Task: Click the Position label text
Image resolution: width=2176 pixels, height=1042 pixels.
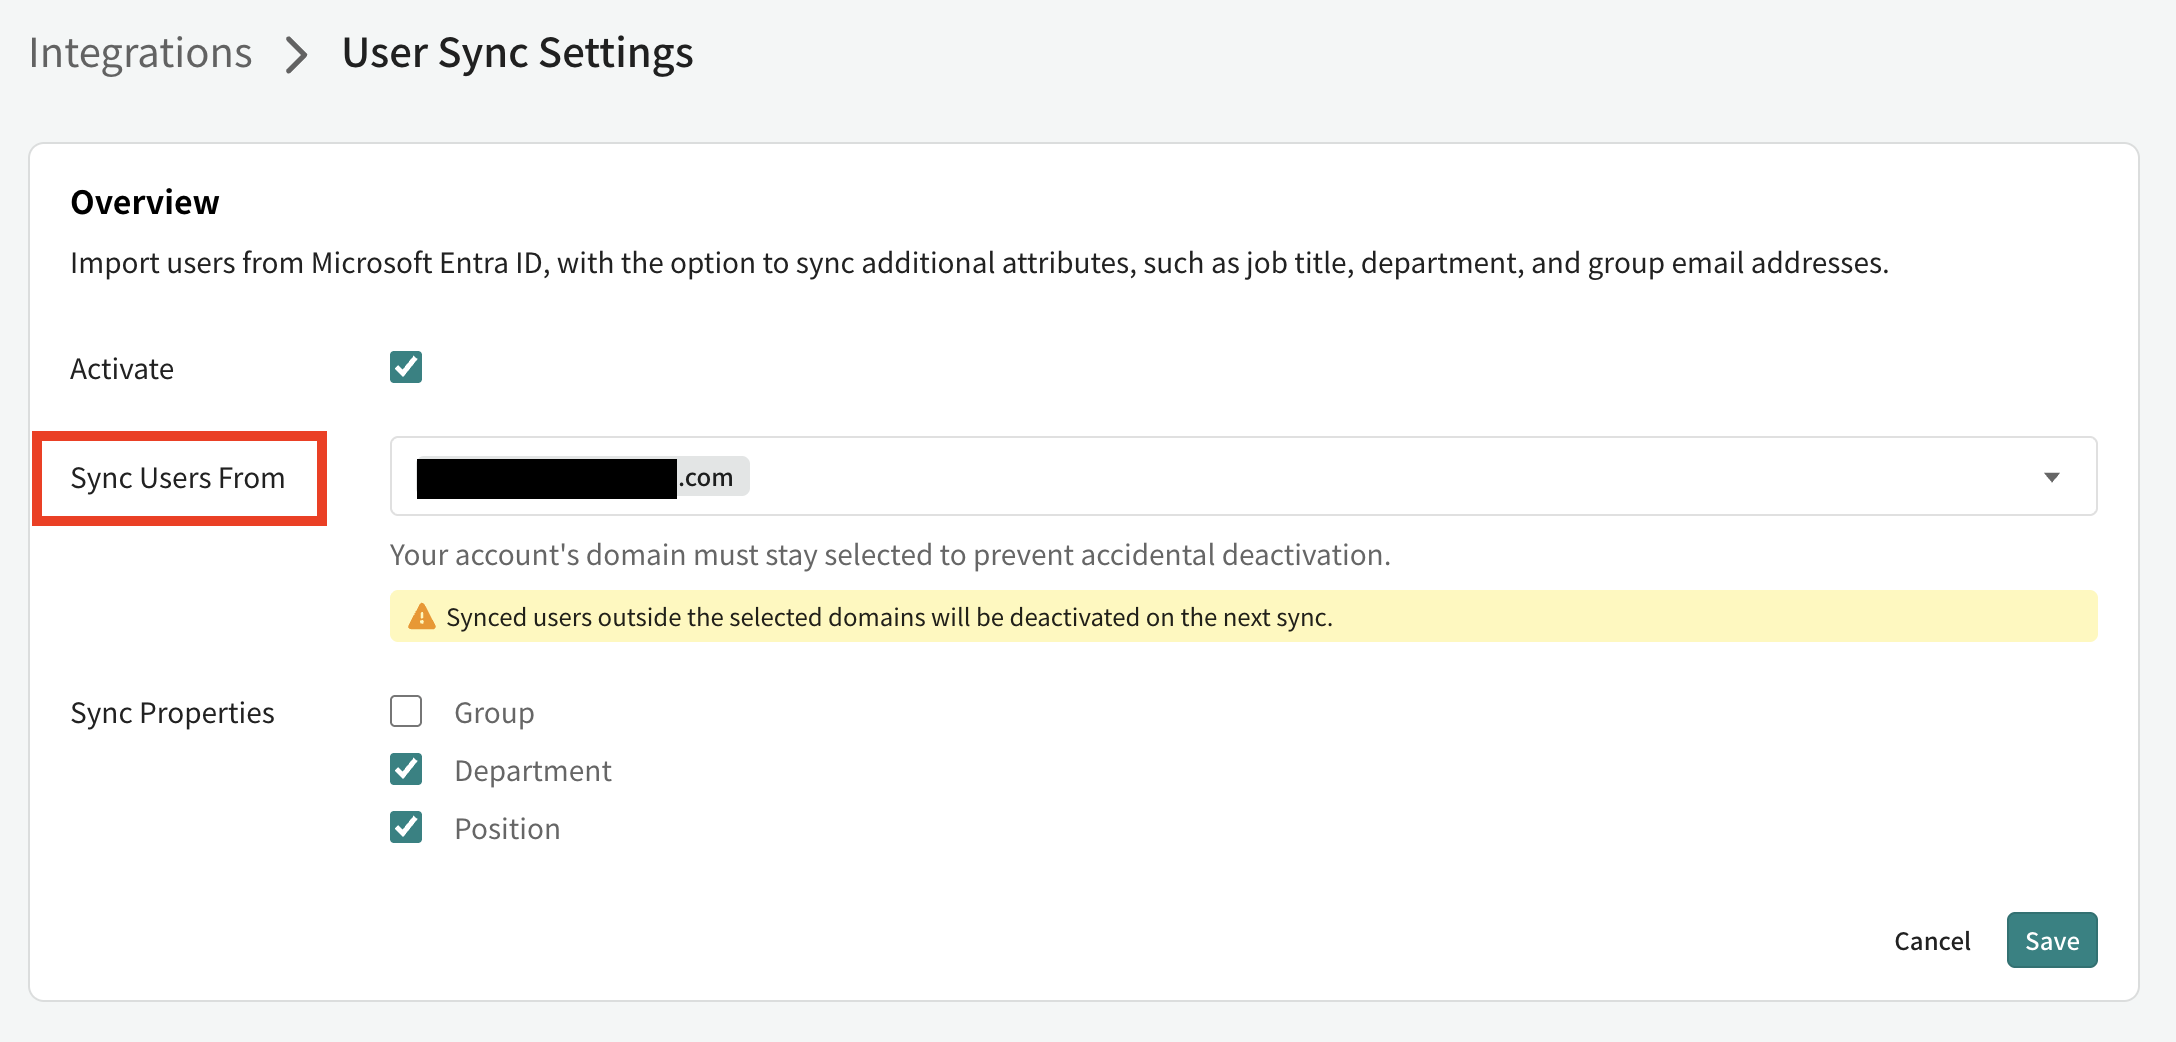Action: click(507, 829)
